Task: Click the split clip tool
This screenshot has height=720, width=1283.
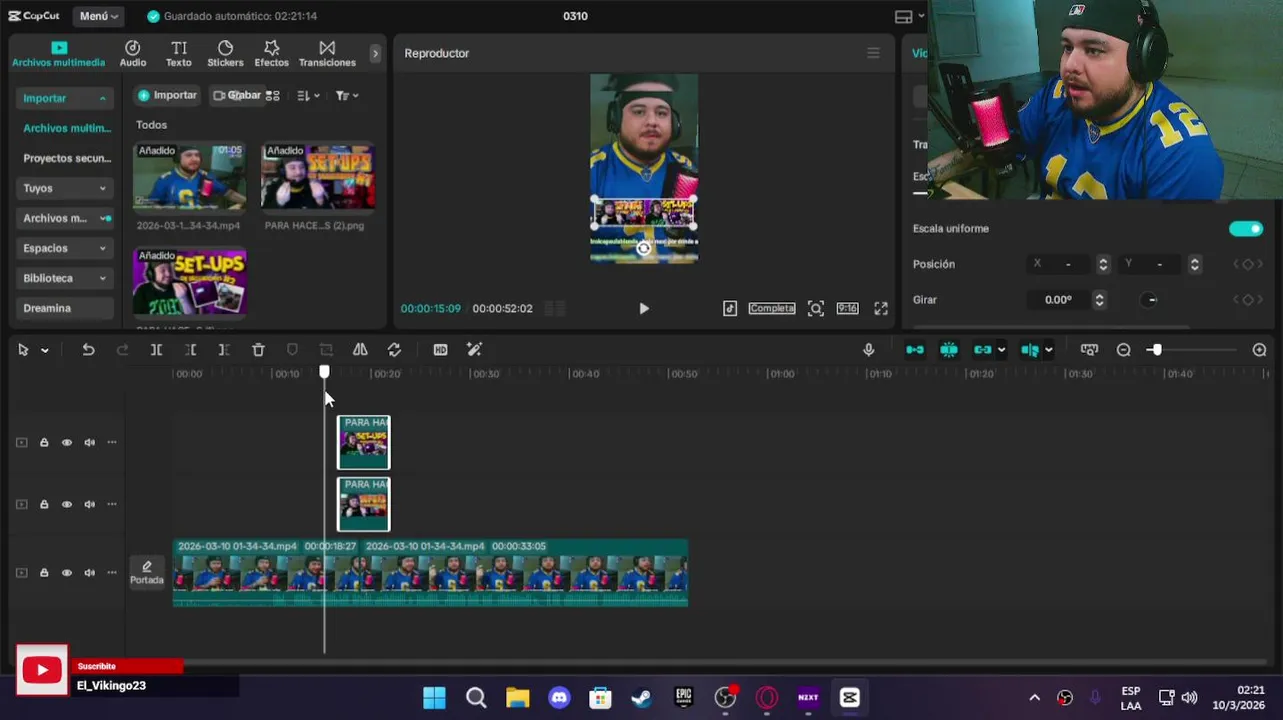Action: click(x=156, y=350)
